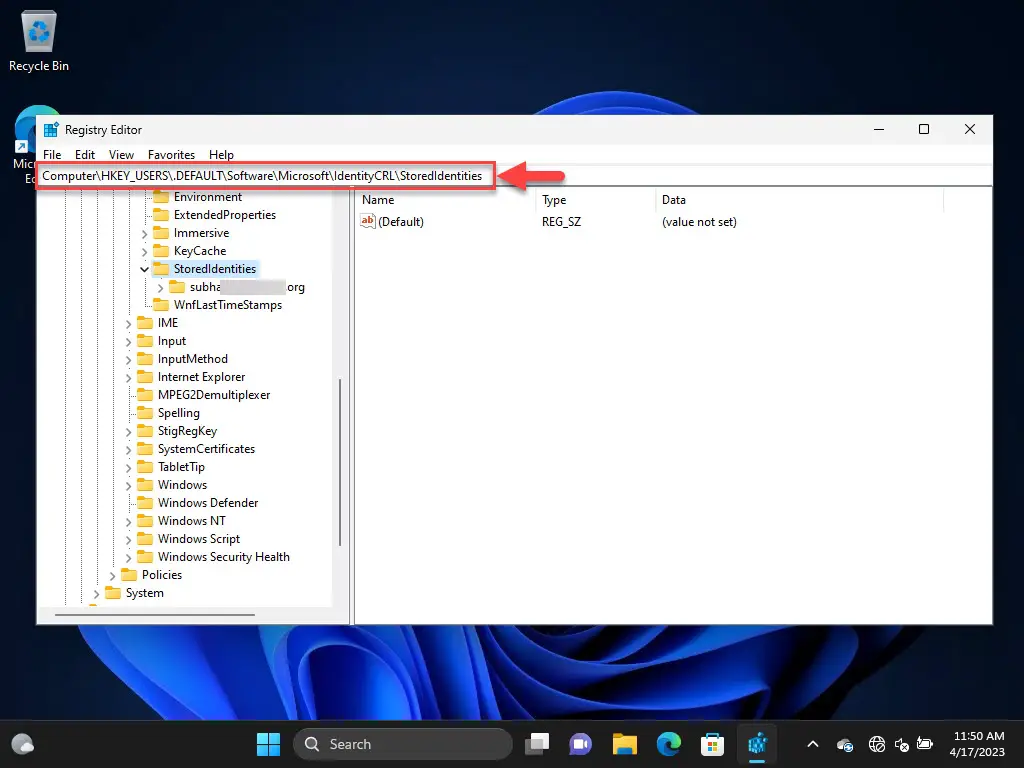Select the SystemCertificates tree item
The width and height of the screenshot is (1024, 768).
[x=206, y=449]
